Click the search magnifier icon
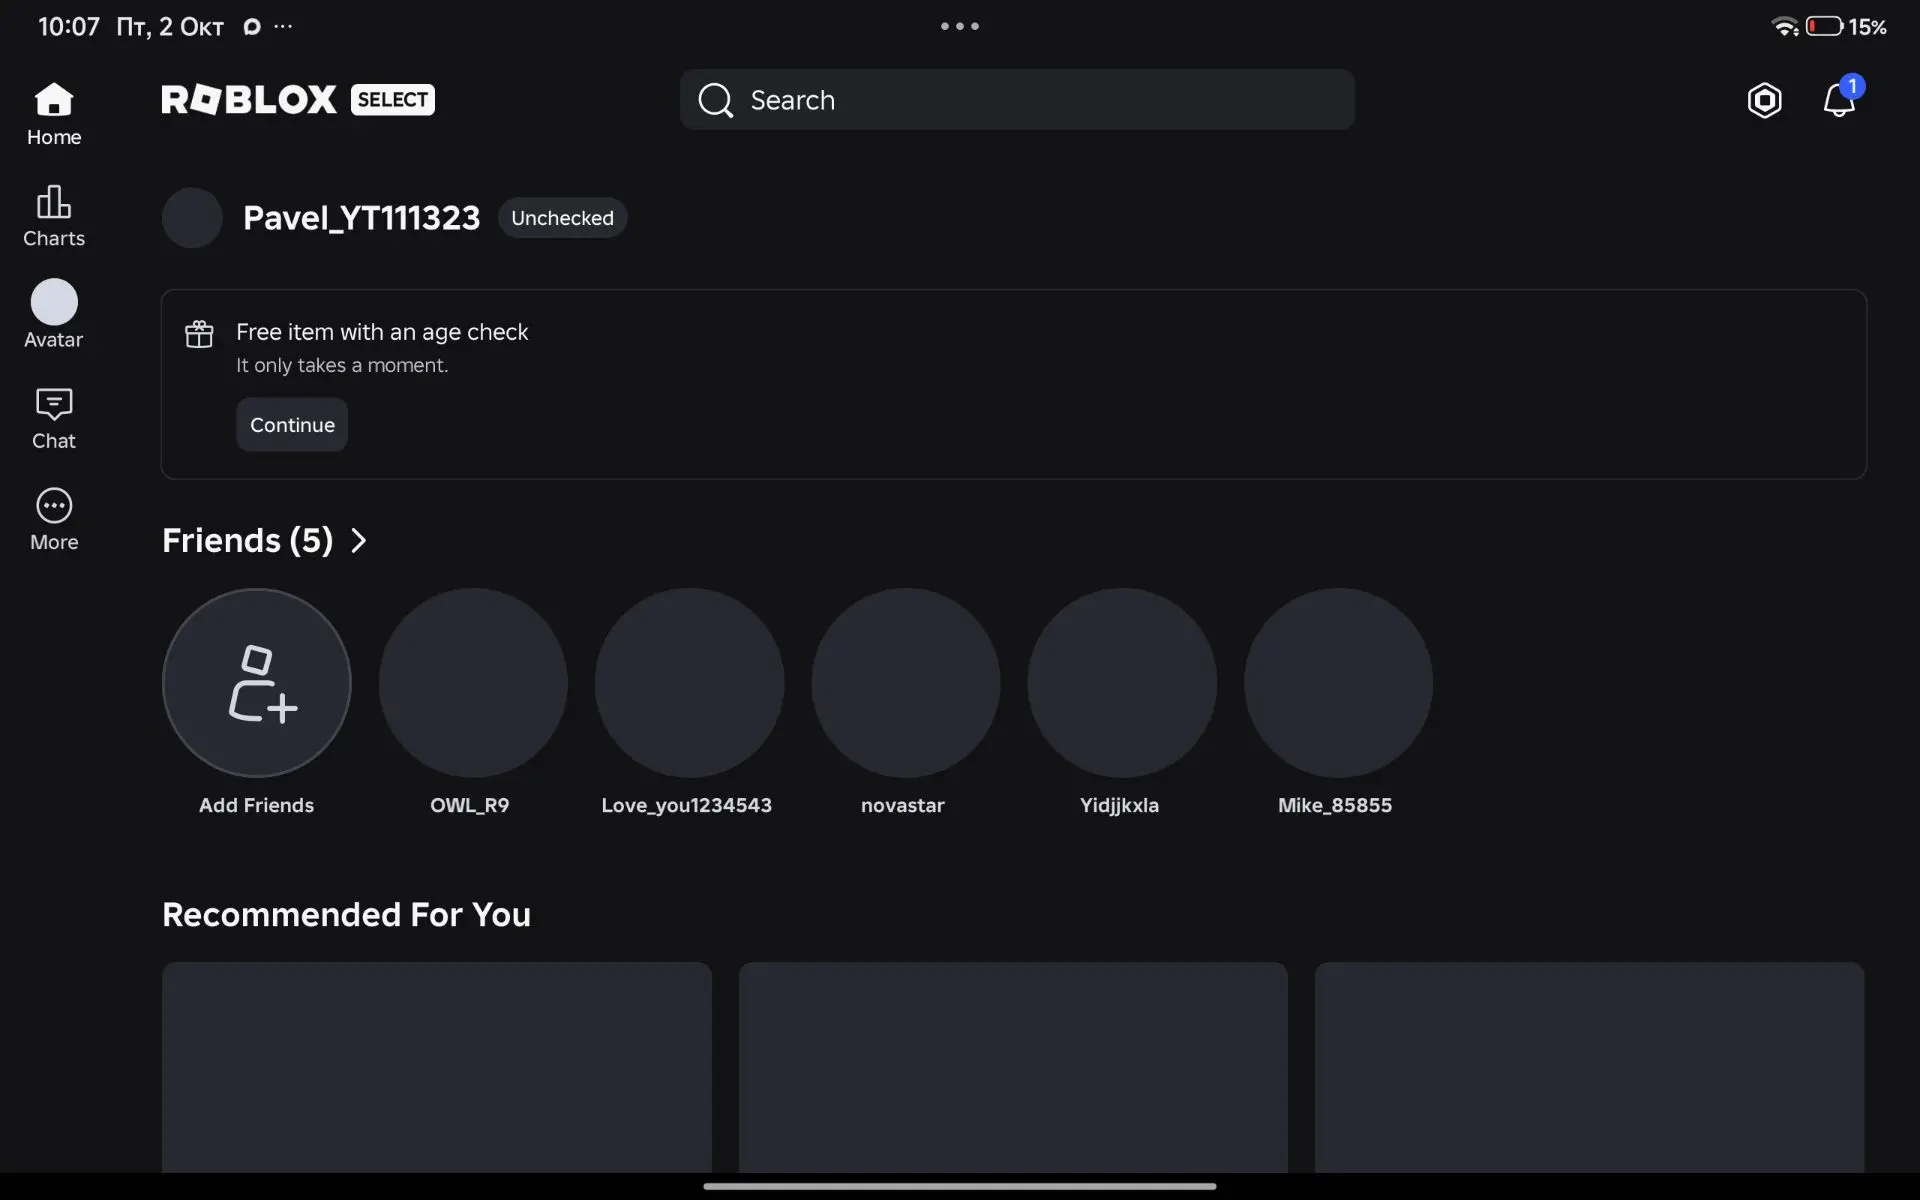 pyautogui.click(x=716, y=100)
